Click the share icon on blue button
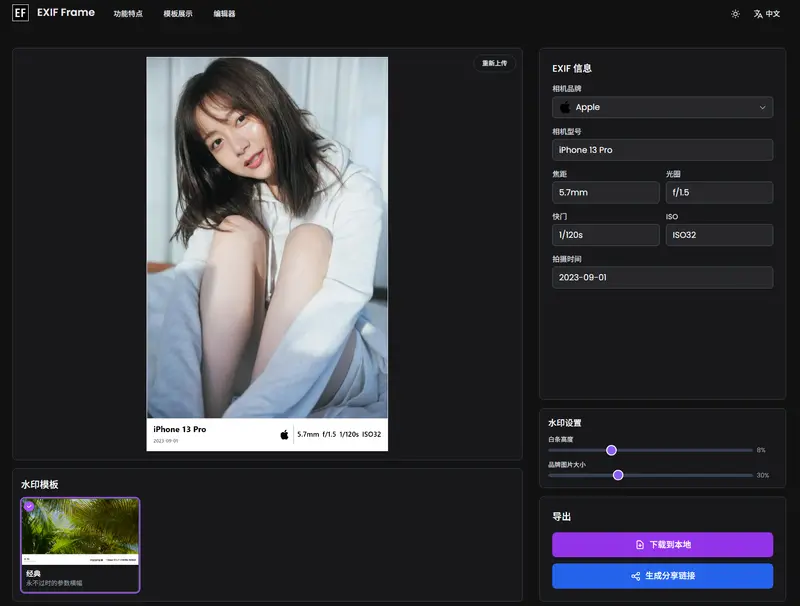The image size is (800, 606). tap(636, 576)
